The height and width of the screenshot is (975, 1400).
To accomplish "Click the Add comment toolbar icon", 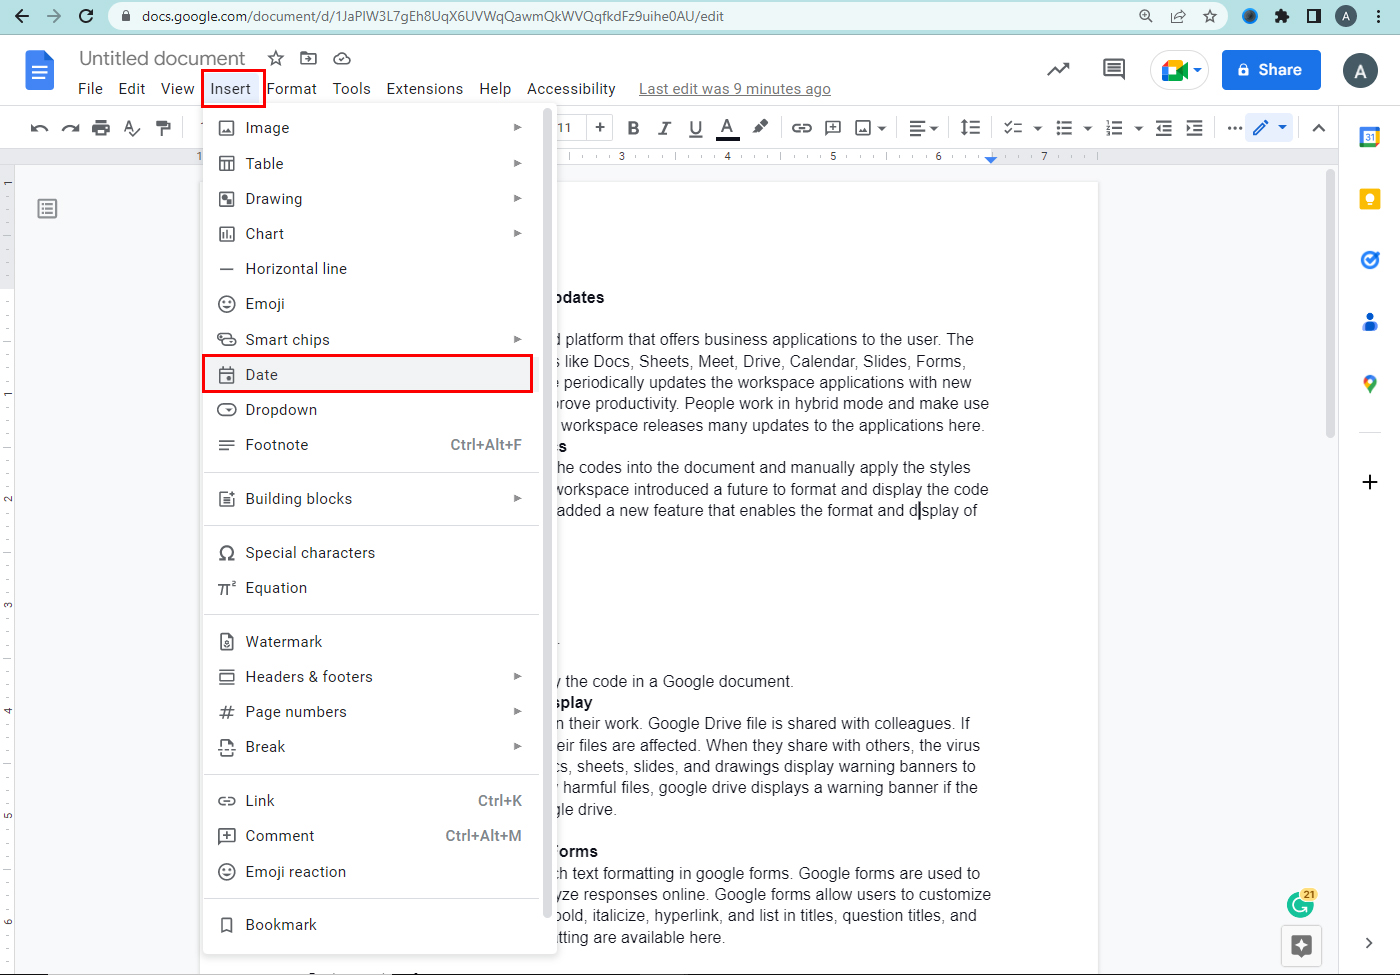I will pyautogui.click(x=833, y=128).
